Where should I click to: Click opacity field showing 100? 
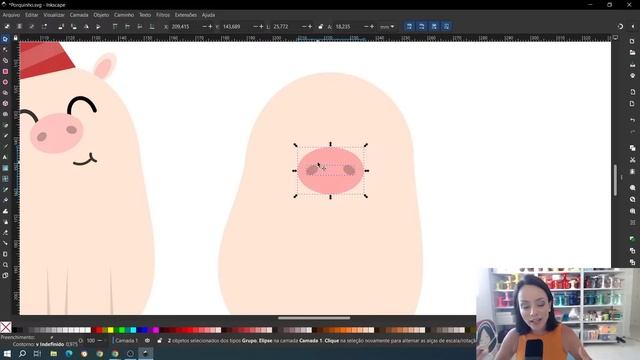91,340
